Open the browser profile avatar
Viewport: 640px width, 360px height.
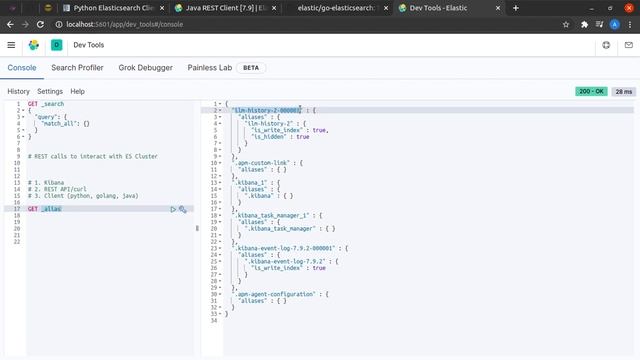[x=615, y=24]
